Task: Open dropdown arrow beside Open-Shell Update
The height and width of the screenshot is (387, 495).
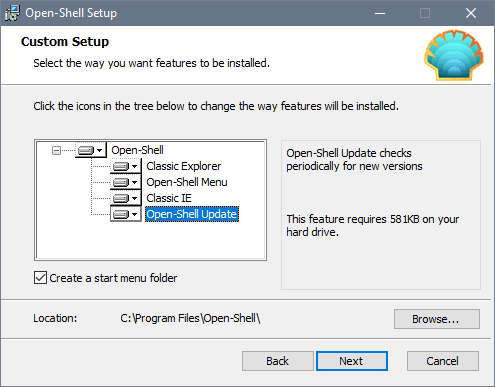Action: [134, 214]
